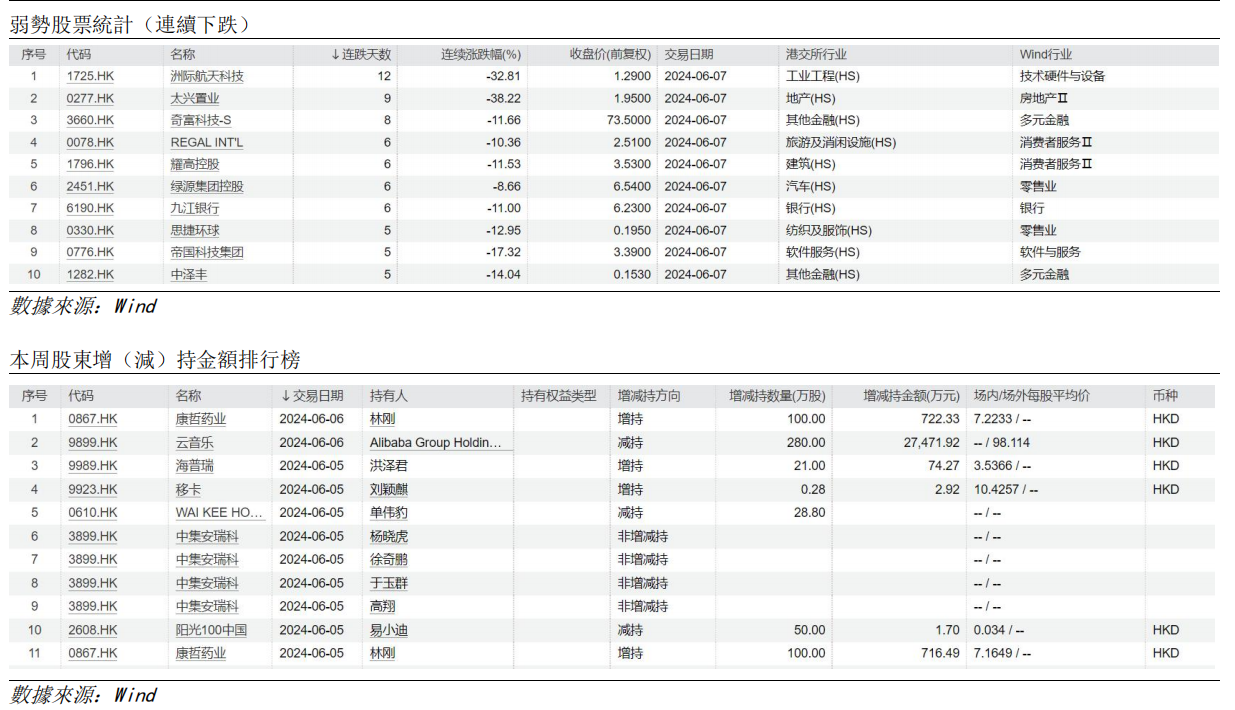
Task: Click stock name 太兴置业
Action: tap(195, 98)
